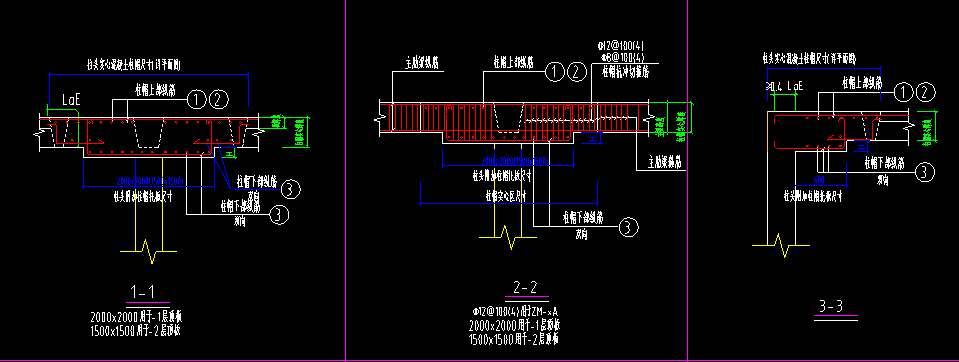This screenshot has width=959, height=362.
Task: Click the "Φ12@100(4)用于ZM-xA" note under 2-2
Action: pyautogui.click(x=514, y=312)
